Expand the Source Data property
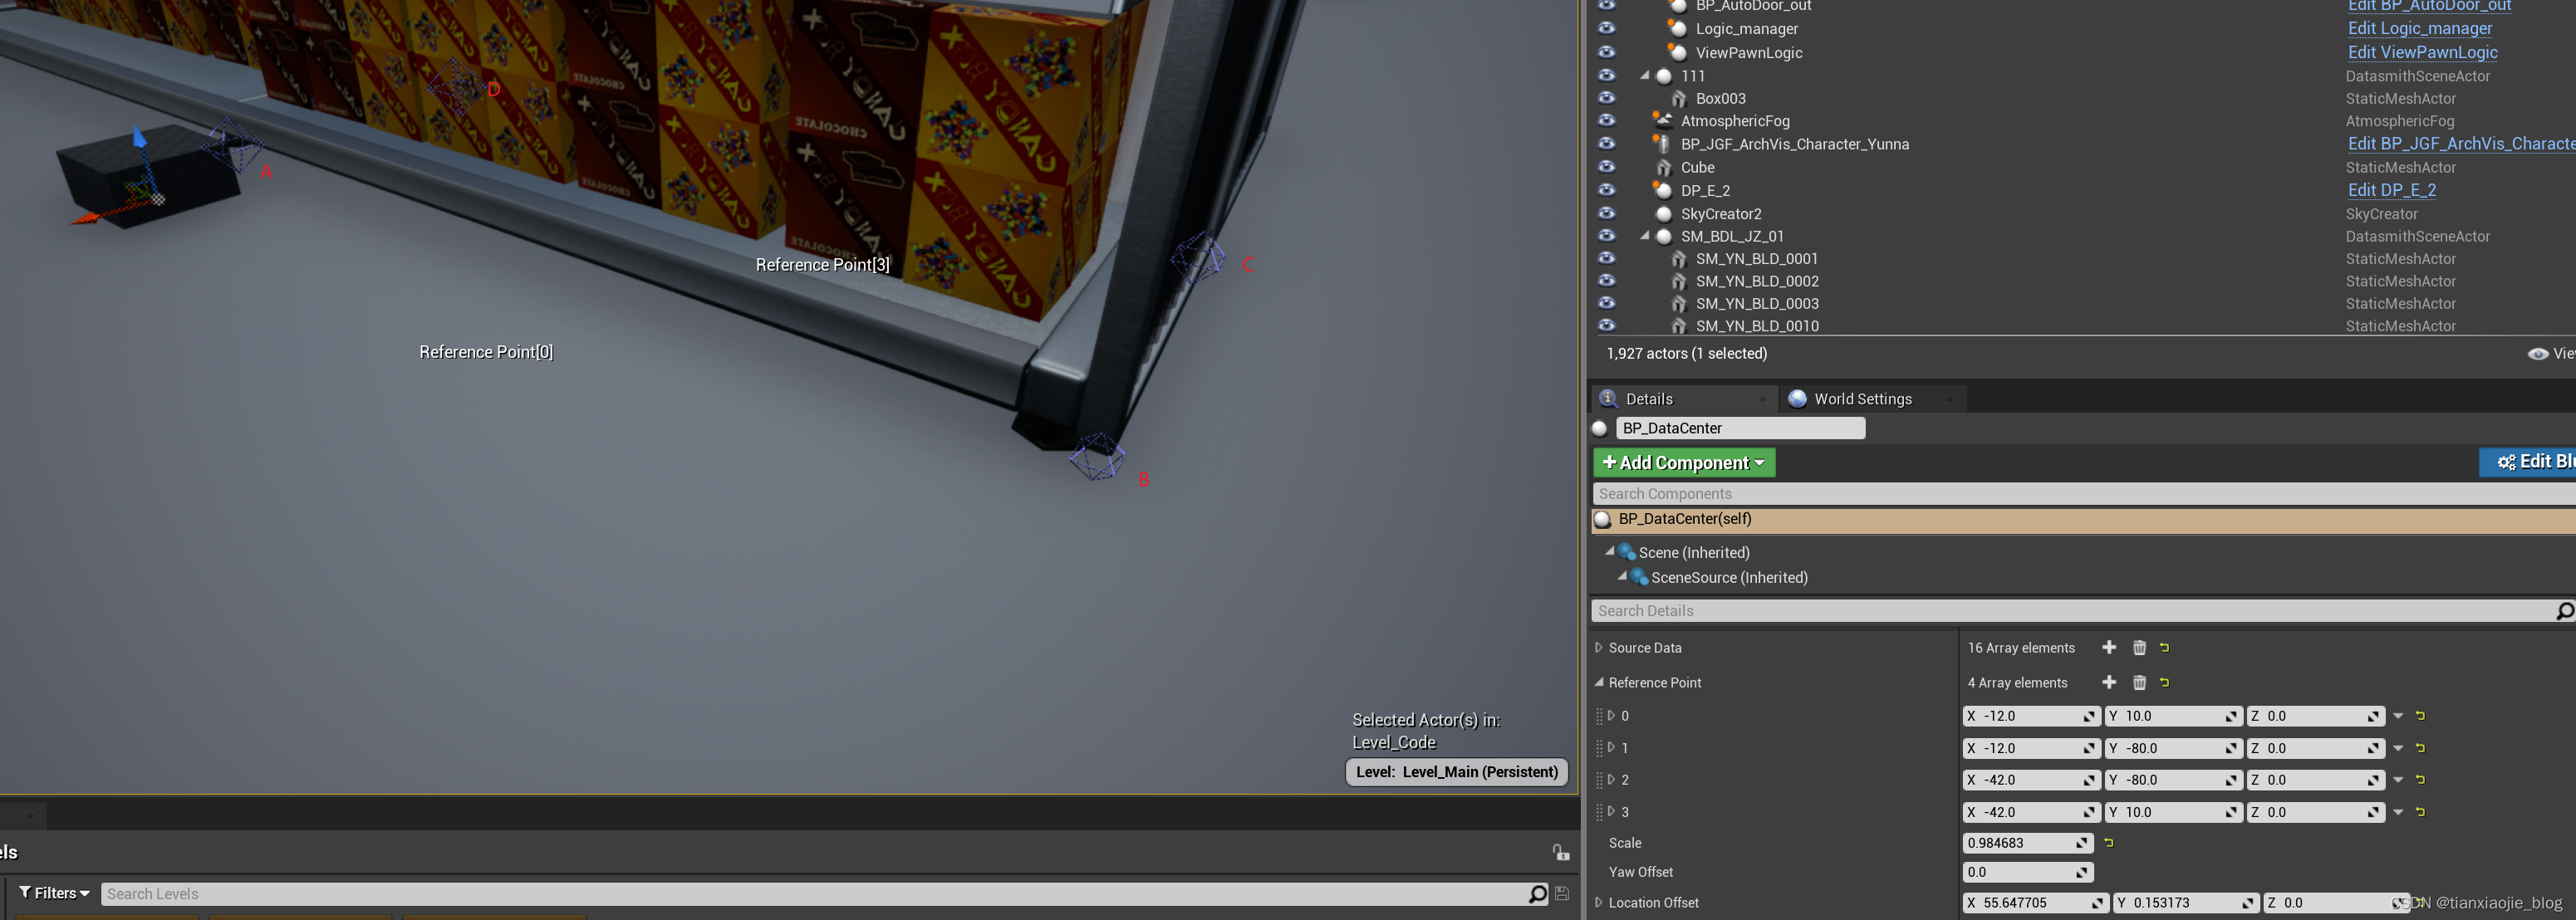Viewport: 2576px width, 920px height. coord(1598,648)
